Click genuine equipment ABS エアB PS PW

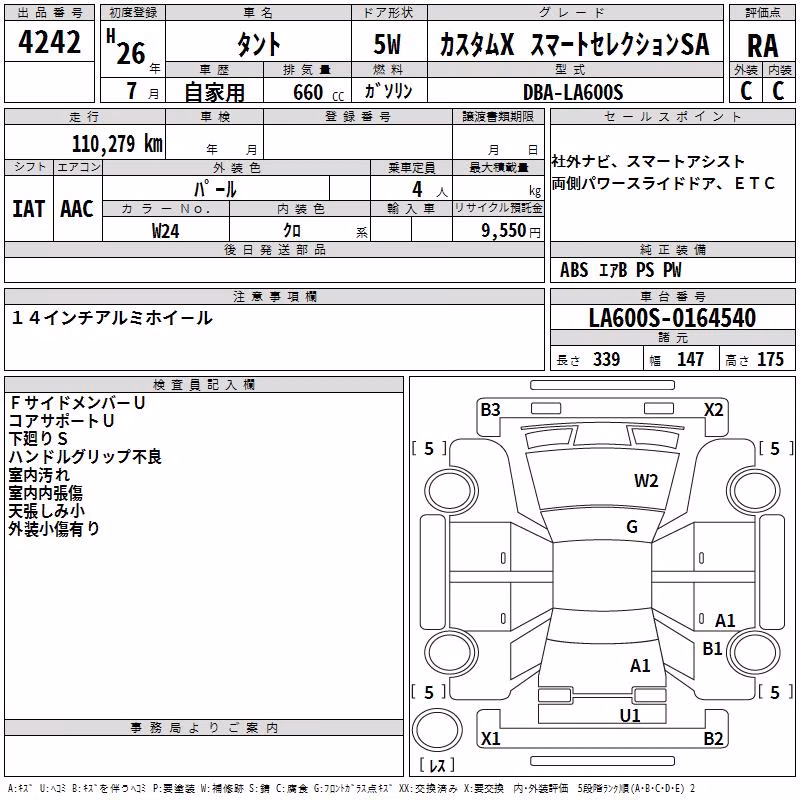click(x=620, y=270)
